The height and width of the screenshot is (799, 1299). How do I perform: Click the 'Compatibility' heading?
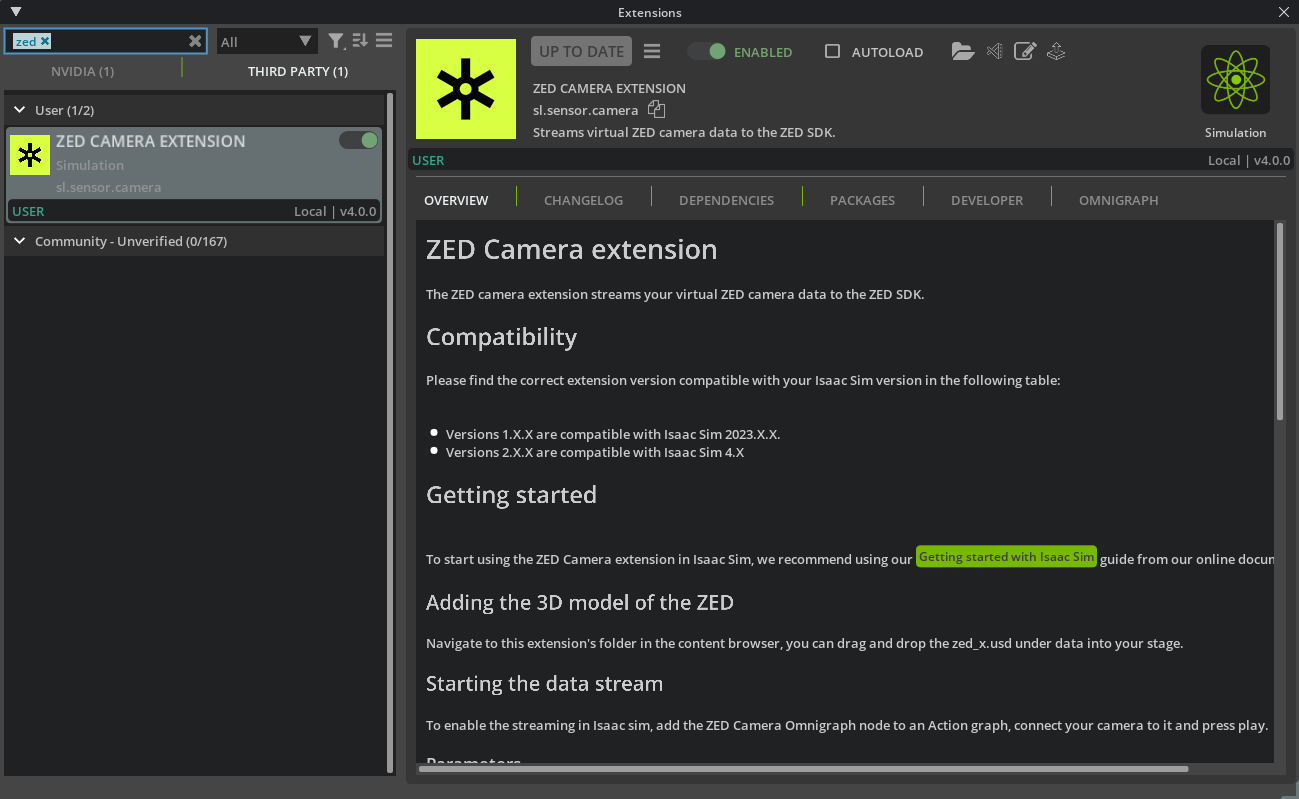(501, 337)
